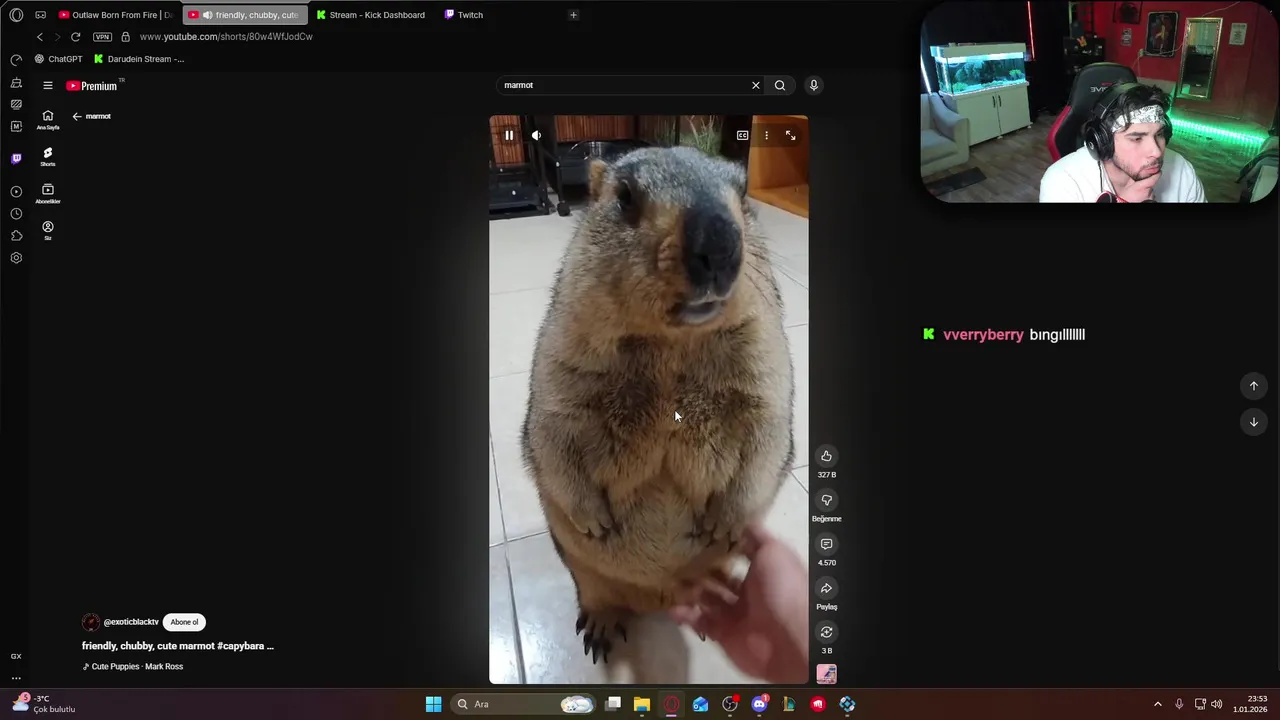Go to previous Short with up arrow

[1253, 386]
